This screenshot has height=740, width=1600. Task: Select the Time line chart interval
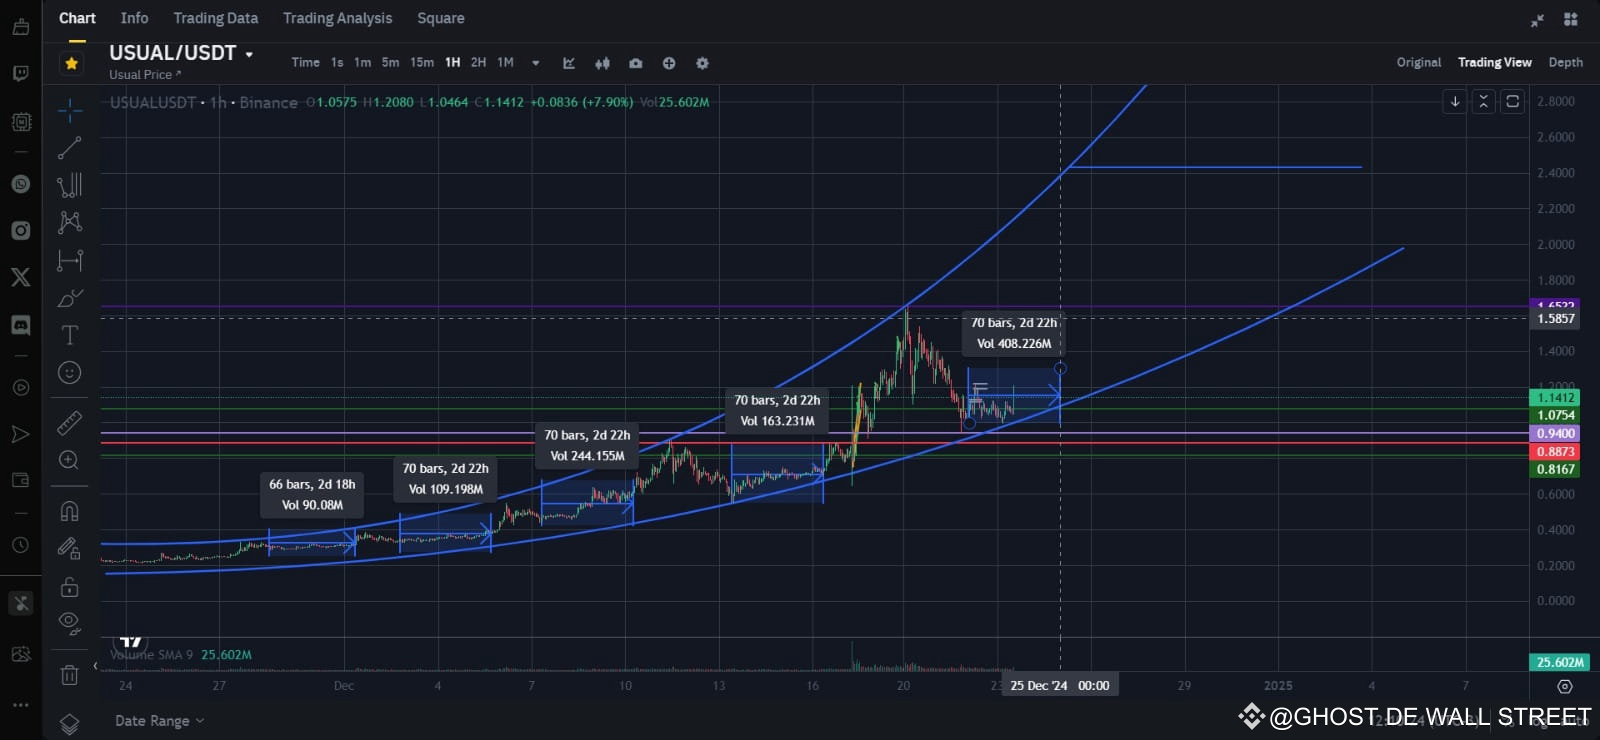(305, 62)
